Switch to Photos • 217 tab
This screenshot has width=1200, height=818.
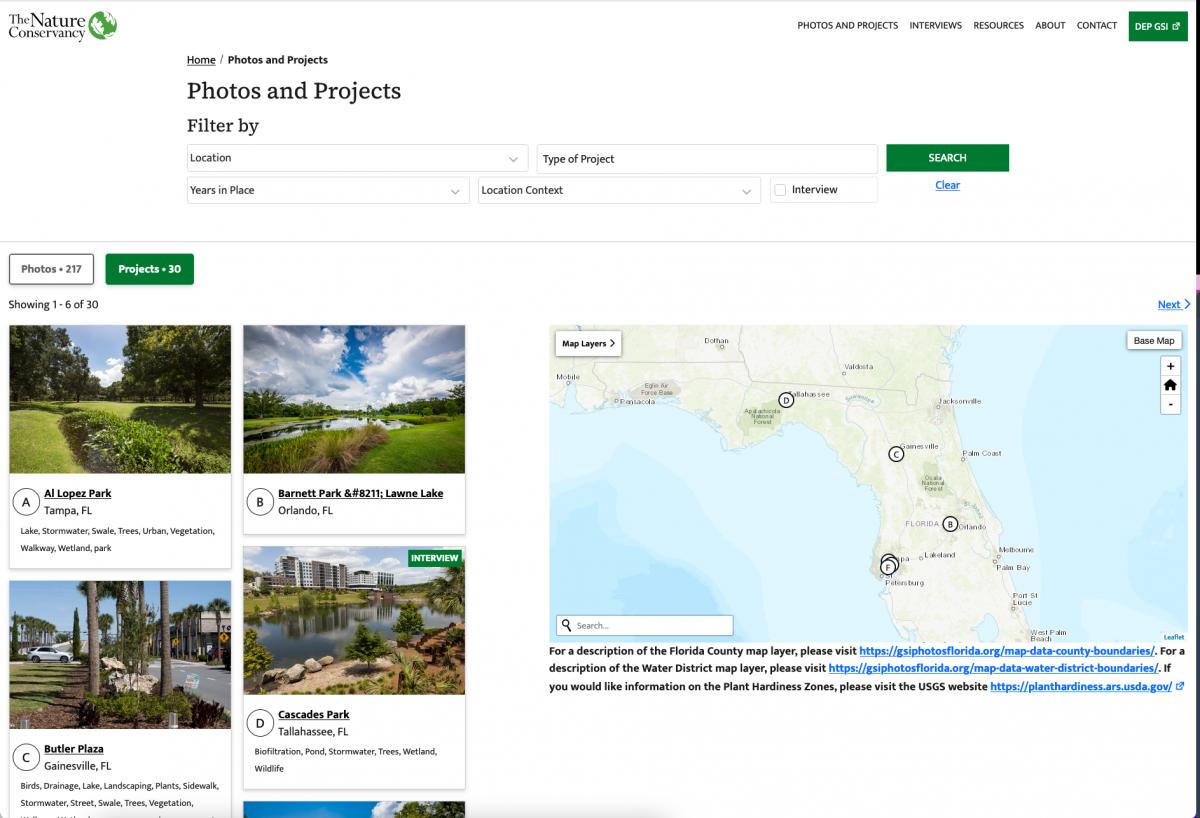coord(51,269)
